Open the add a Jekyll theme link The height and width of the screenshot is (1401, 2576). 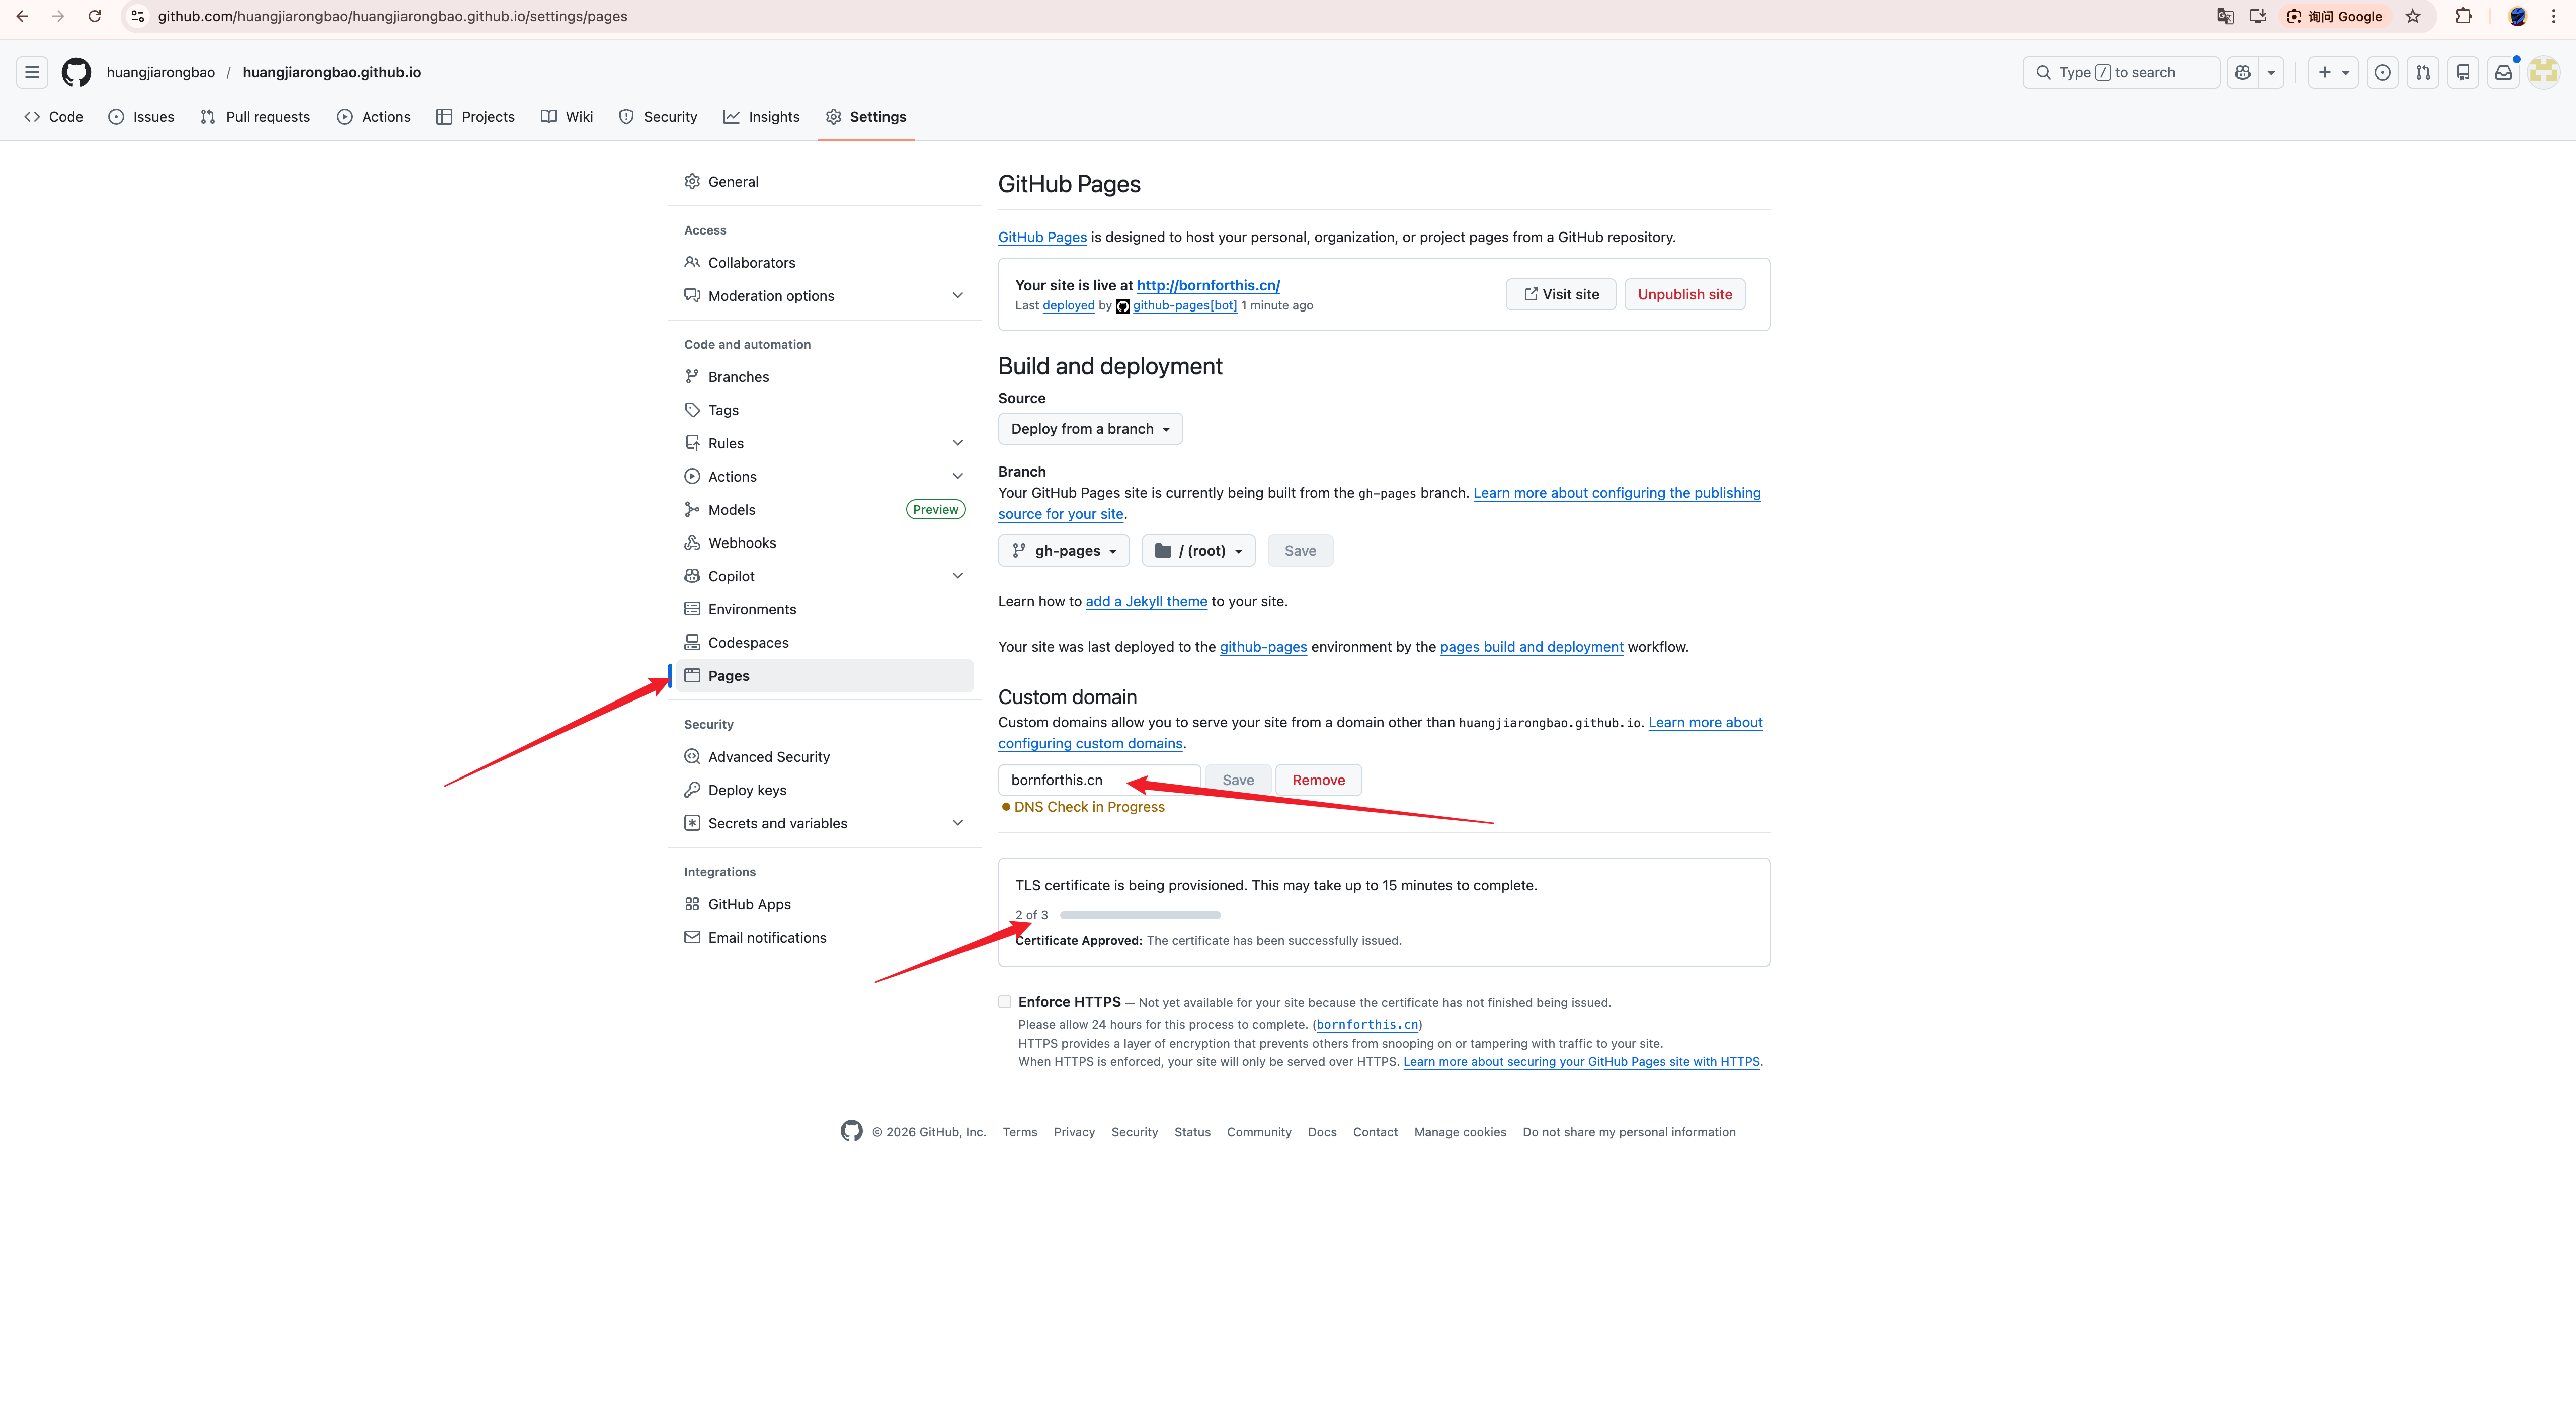(1146, 601)
